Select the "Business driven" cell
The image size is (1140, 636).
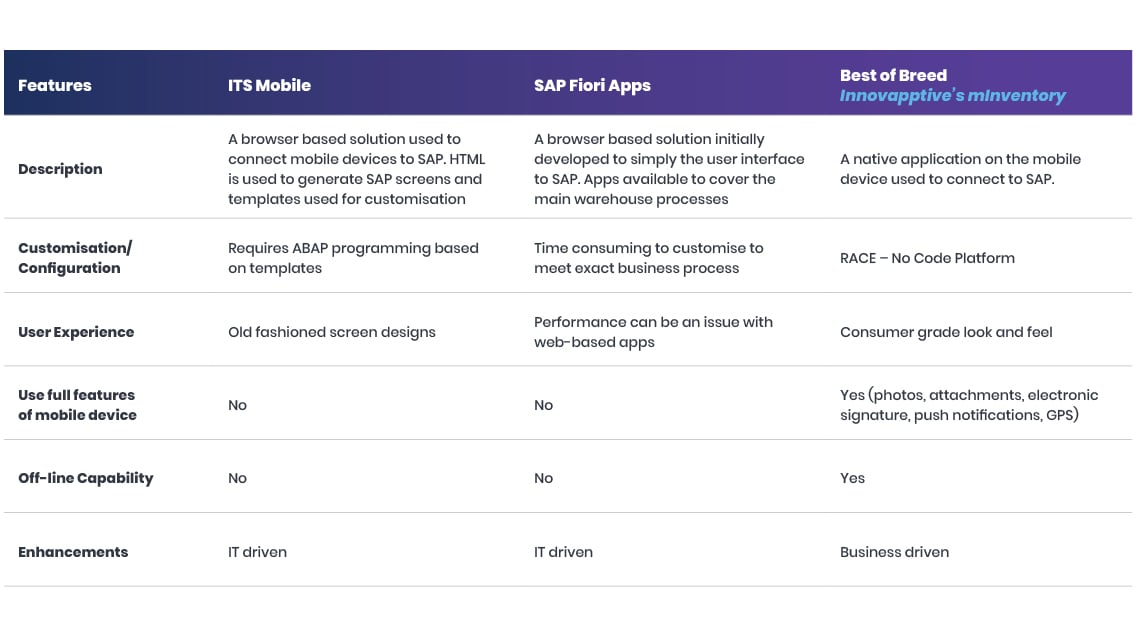click(x=894, y=552)
